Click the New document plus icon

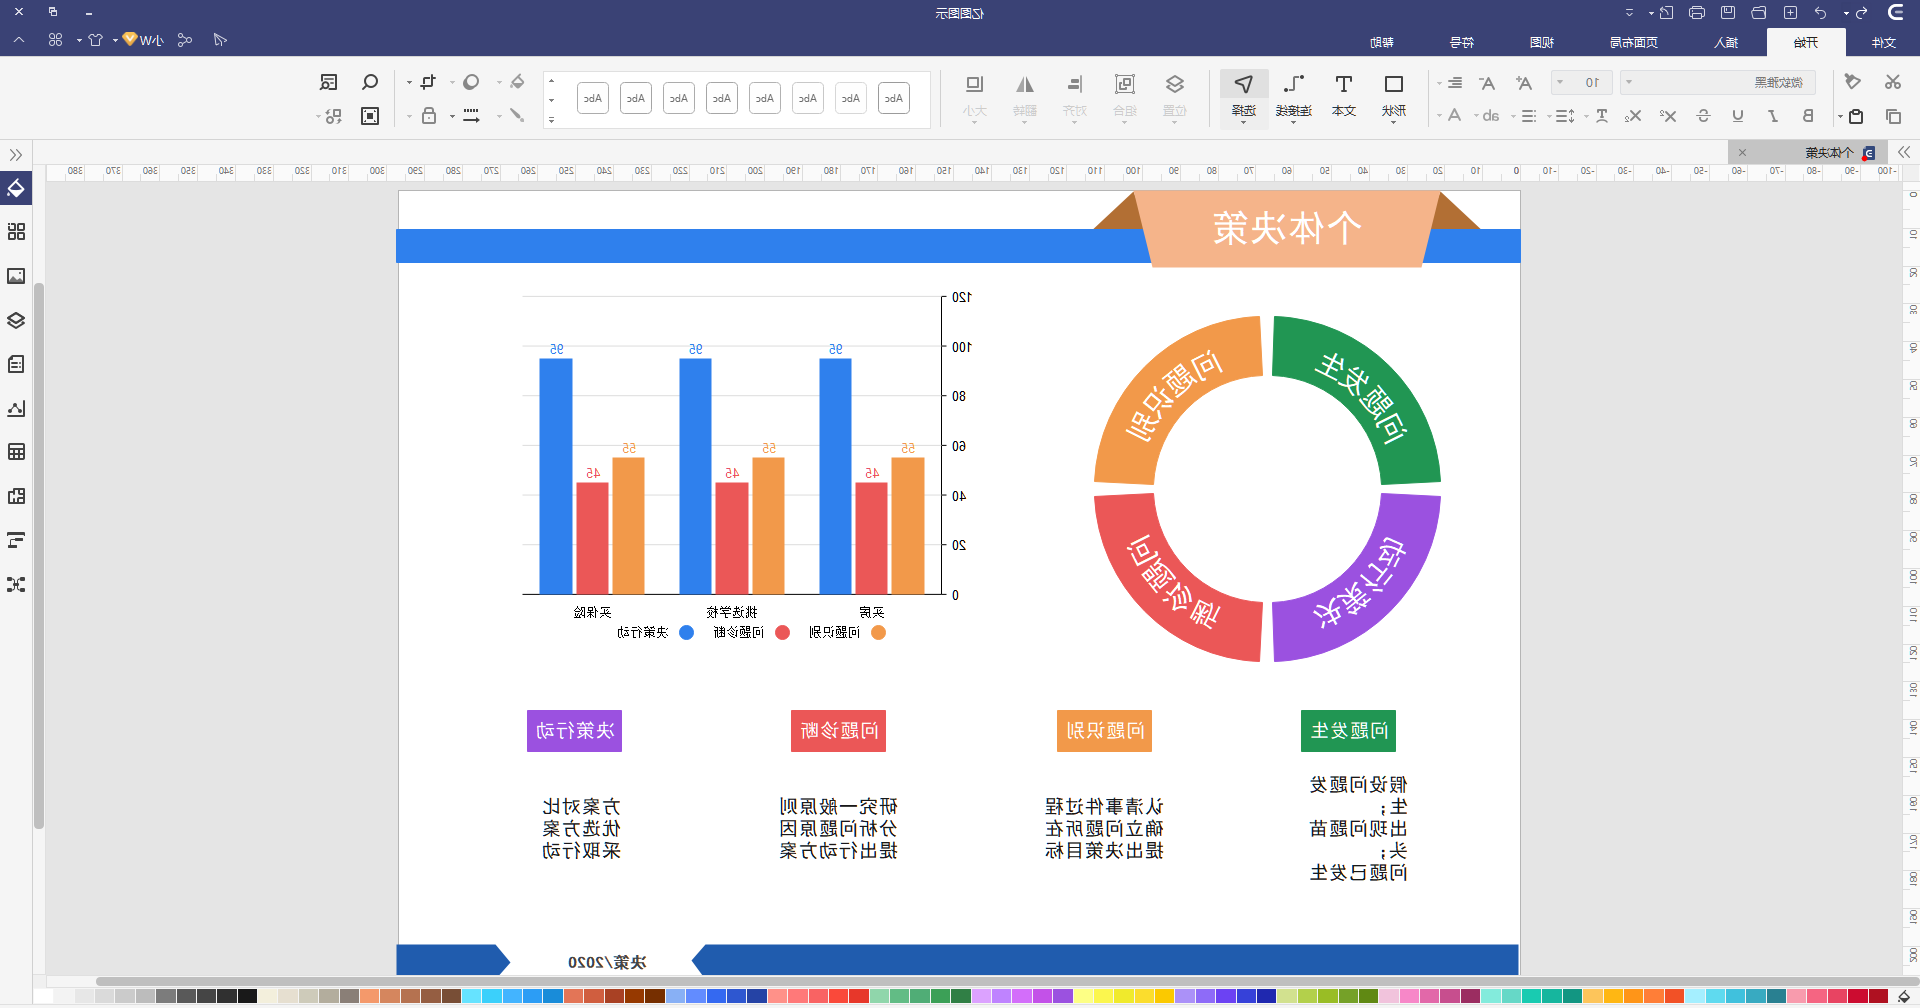pos(1790,13)
